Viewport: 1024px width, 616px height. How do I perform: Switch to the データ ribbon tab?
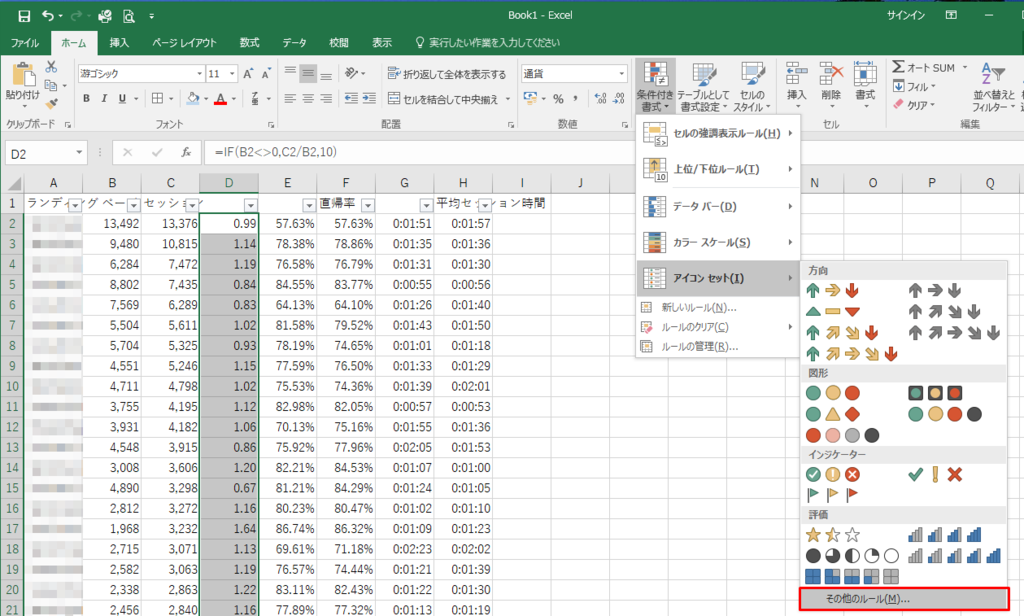(x=295, y=43)
